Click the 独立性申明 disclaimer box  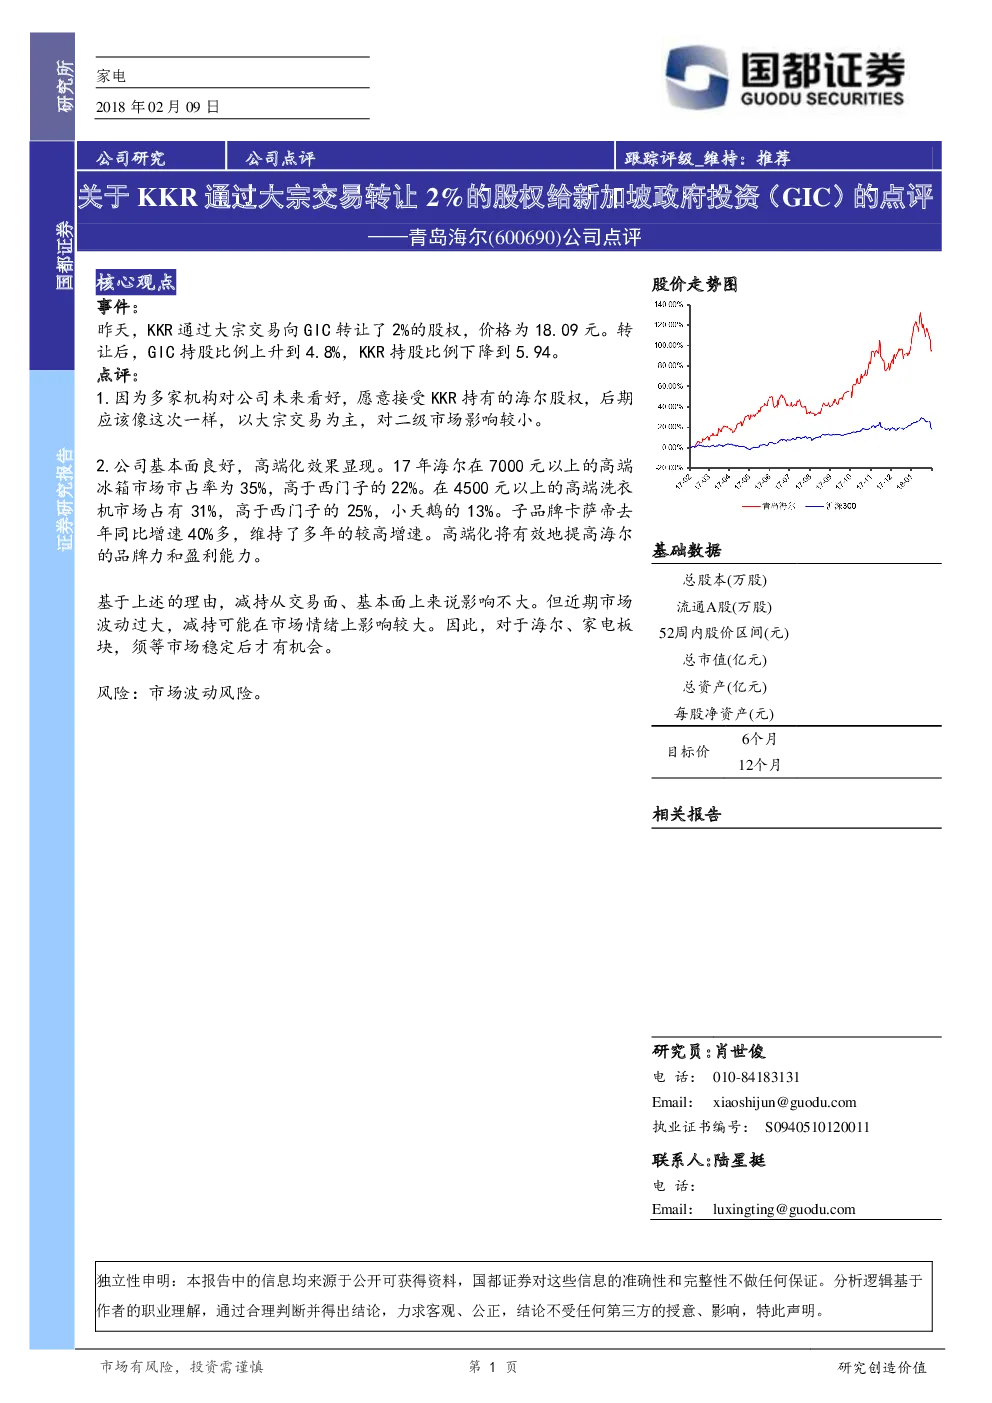[513, 1296]
